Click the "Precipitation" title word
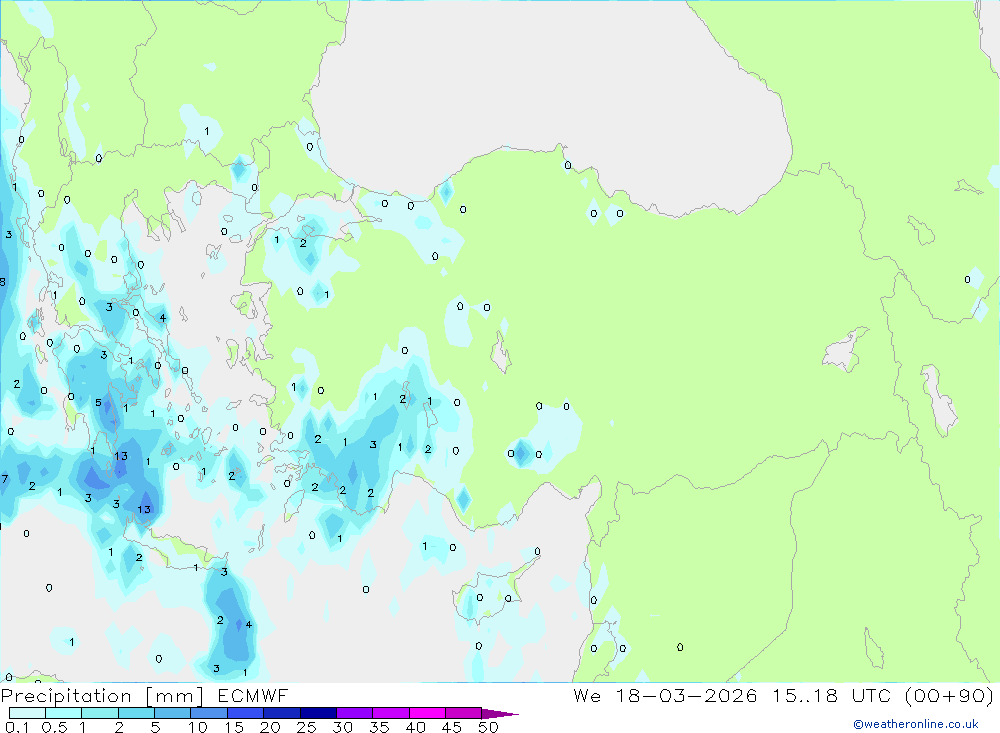The width and height of the screenshot is (1000, 733). (66, 696)
